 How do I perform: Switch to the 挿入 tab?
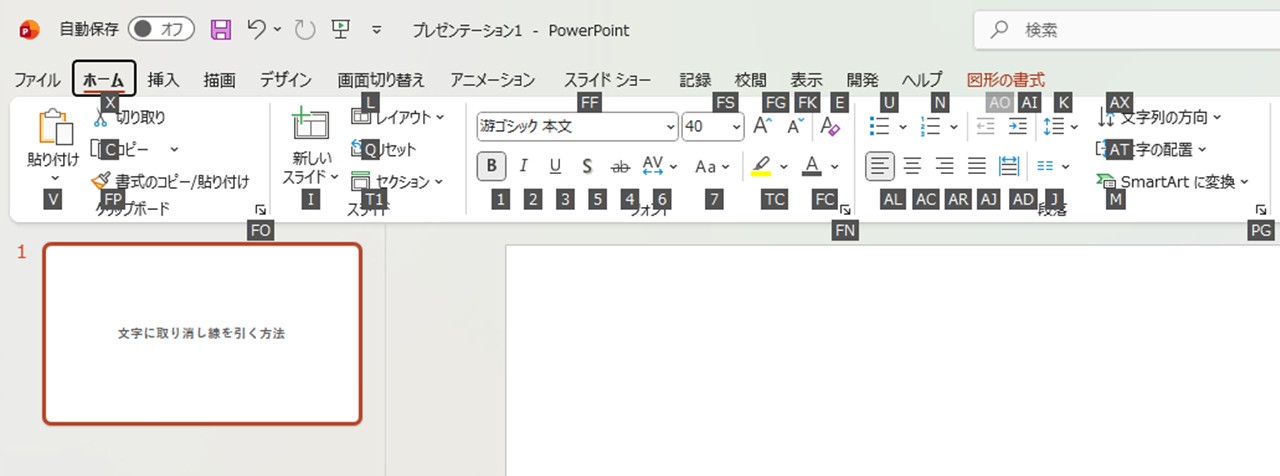tap(163, 80)
